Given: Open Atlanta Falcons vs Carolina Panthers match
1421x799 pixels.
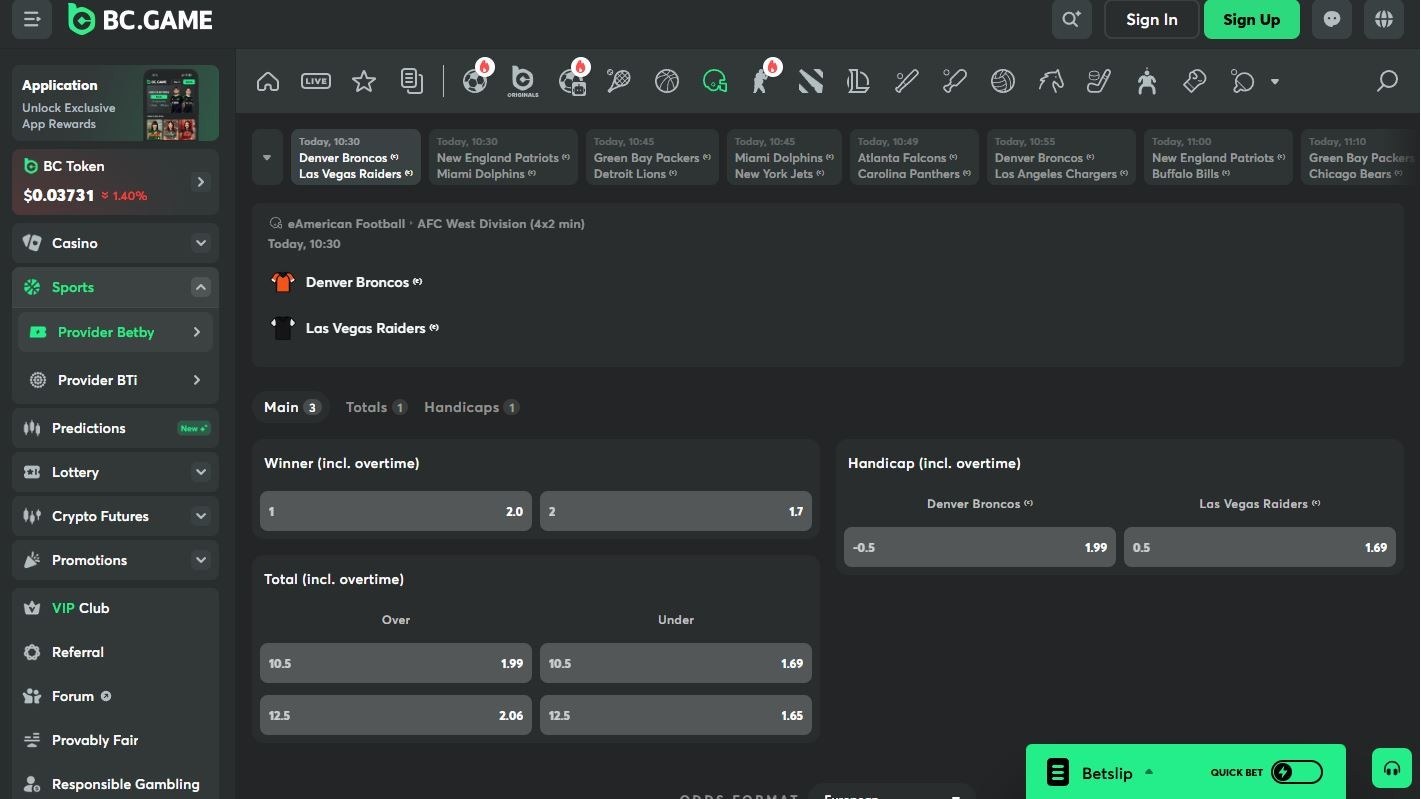Looking at the screenshot, I should pos(914,157).
